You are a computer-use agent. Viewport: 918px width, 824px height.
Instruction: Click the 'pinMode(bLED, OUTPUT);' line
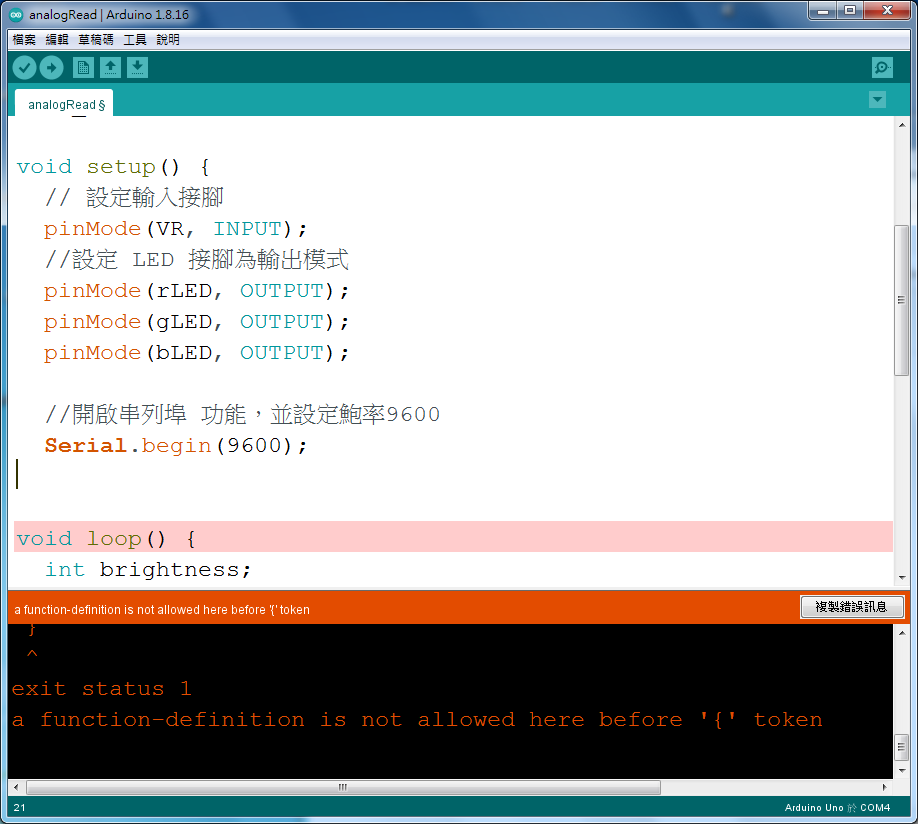pos(196,353)
